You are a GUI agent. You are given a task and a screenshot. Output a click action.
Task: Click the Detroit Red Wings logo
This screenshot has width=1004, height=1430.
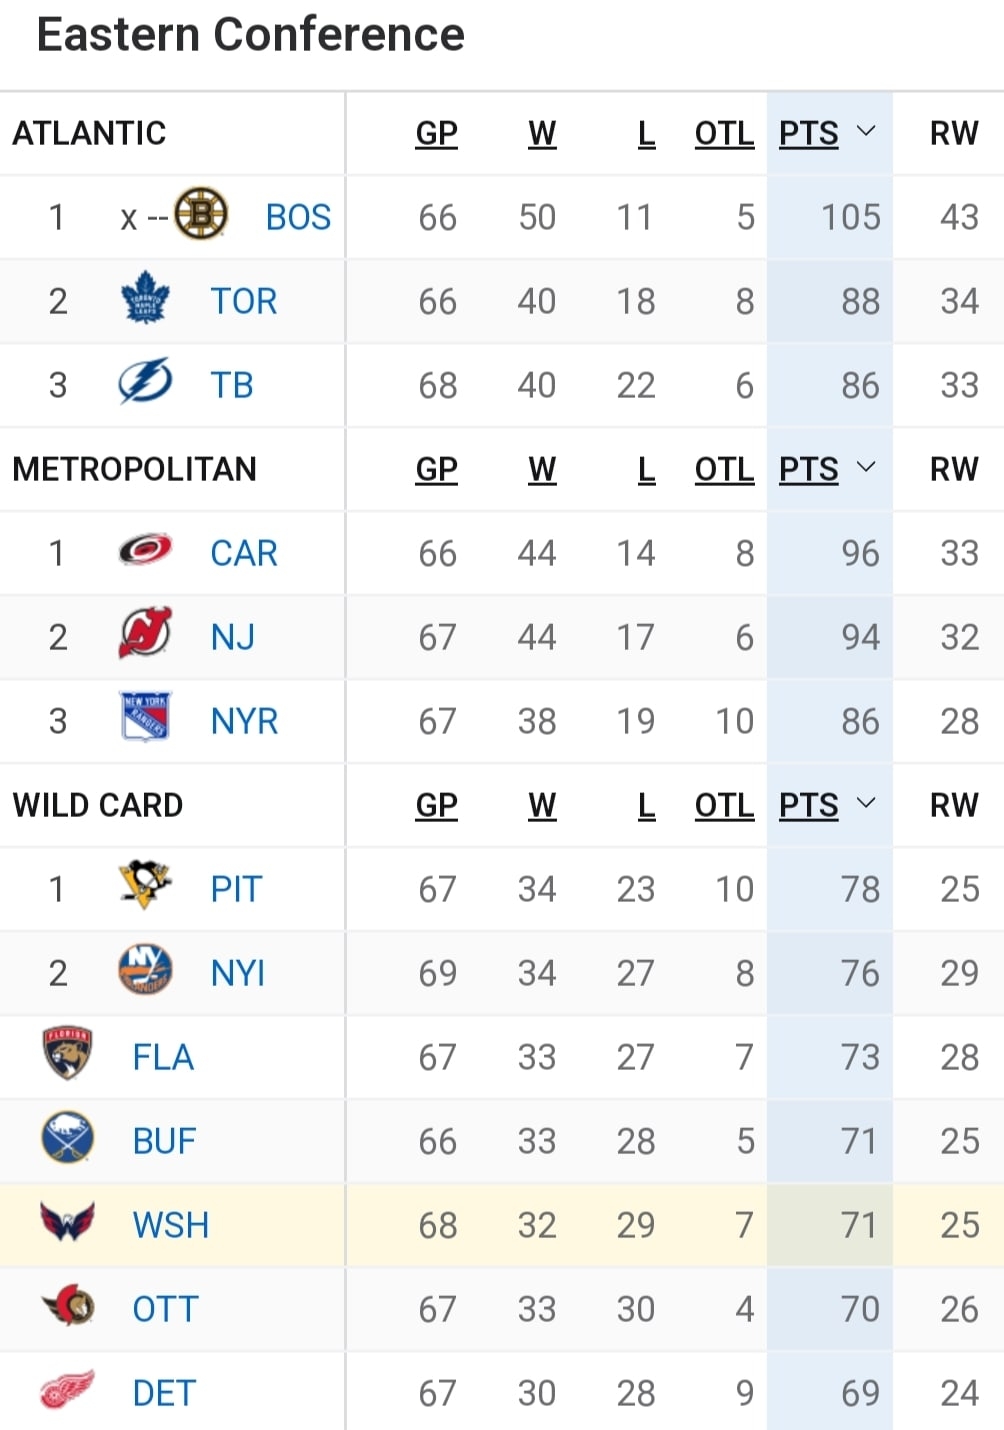tap(67, 1390)
